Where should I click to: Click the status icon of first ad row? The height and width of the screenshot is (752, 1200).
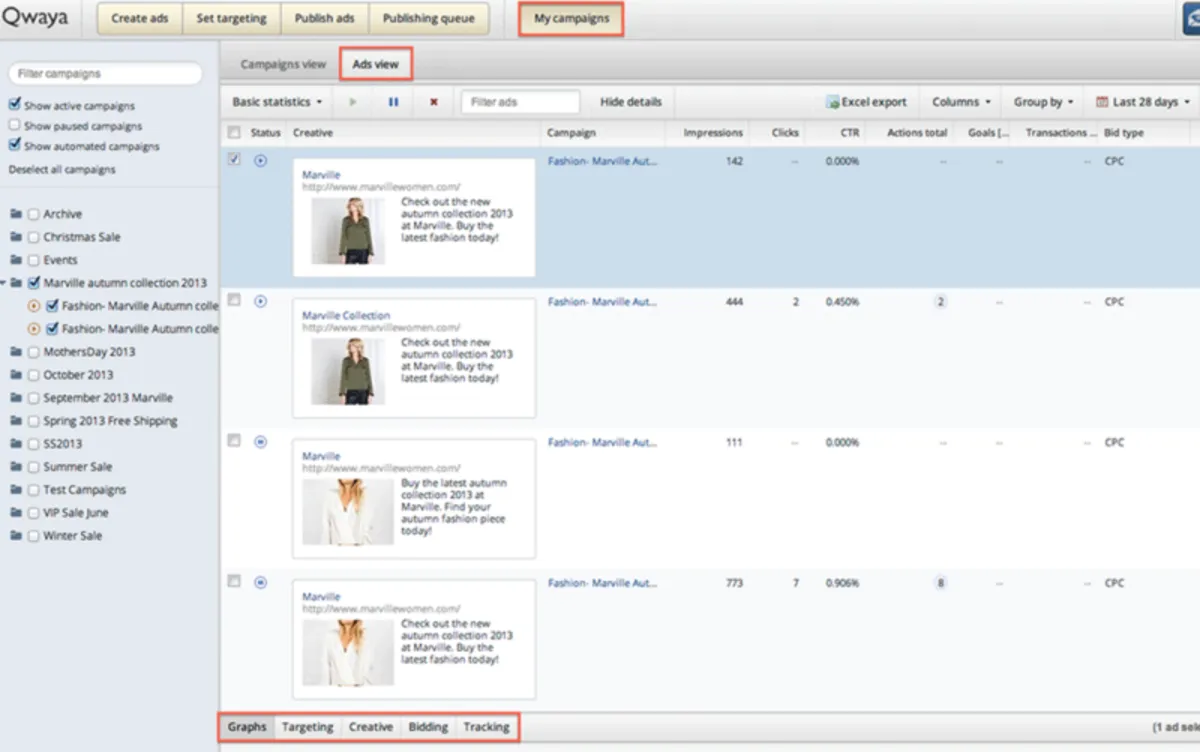(x=261, y=160)
